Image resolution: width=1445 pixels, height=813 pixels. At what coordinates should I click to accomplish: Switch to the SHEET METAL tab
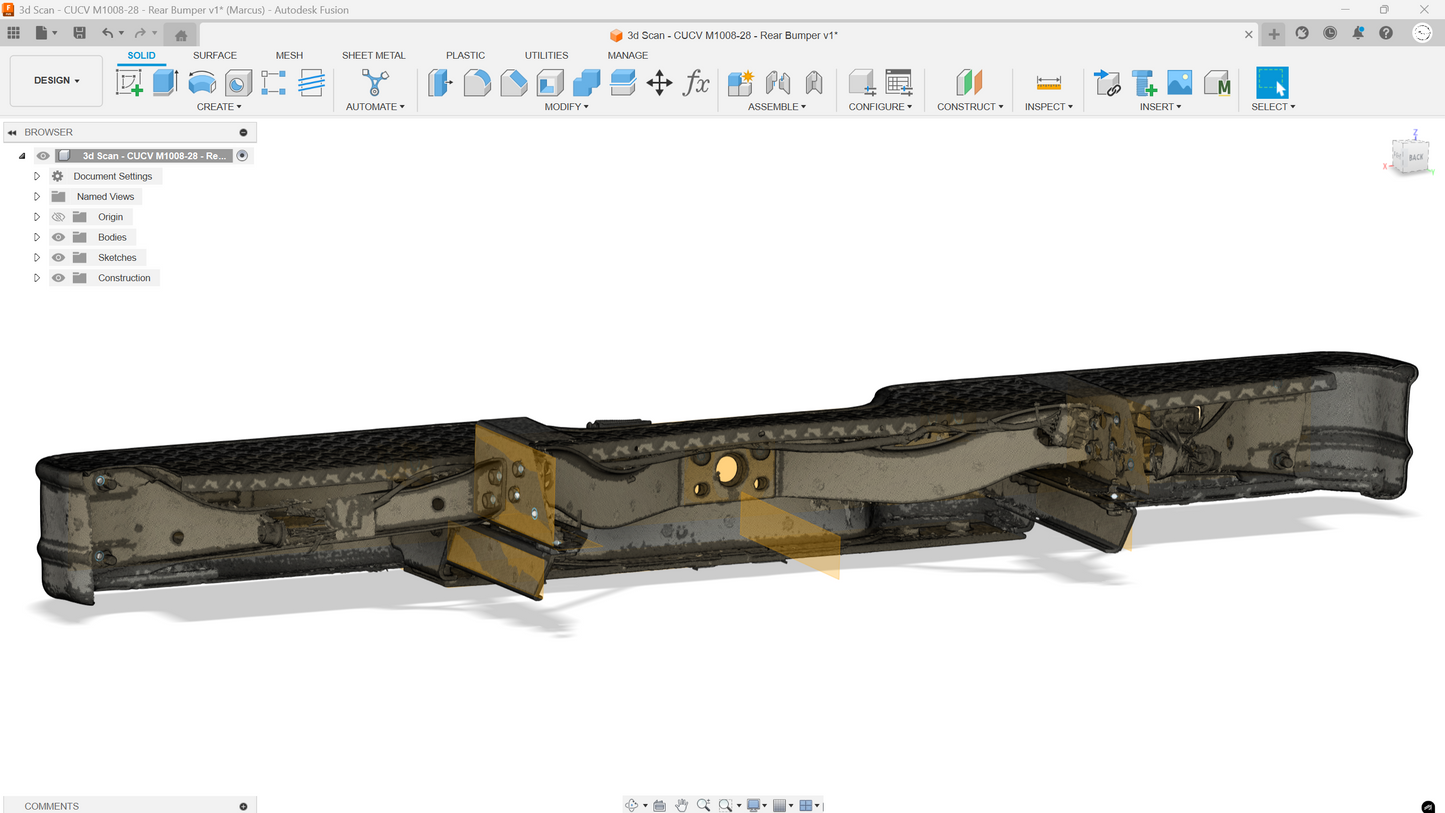[373, 55]
